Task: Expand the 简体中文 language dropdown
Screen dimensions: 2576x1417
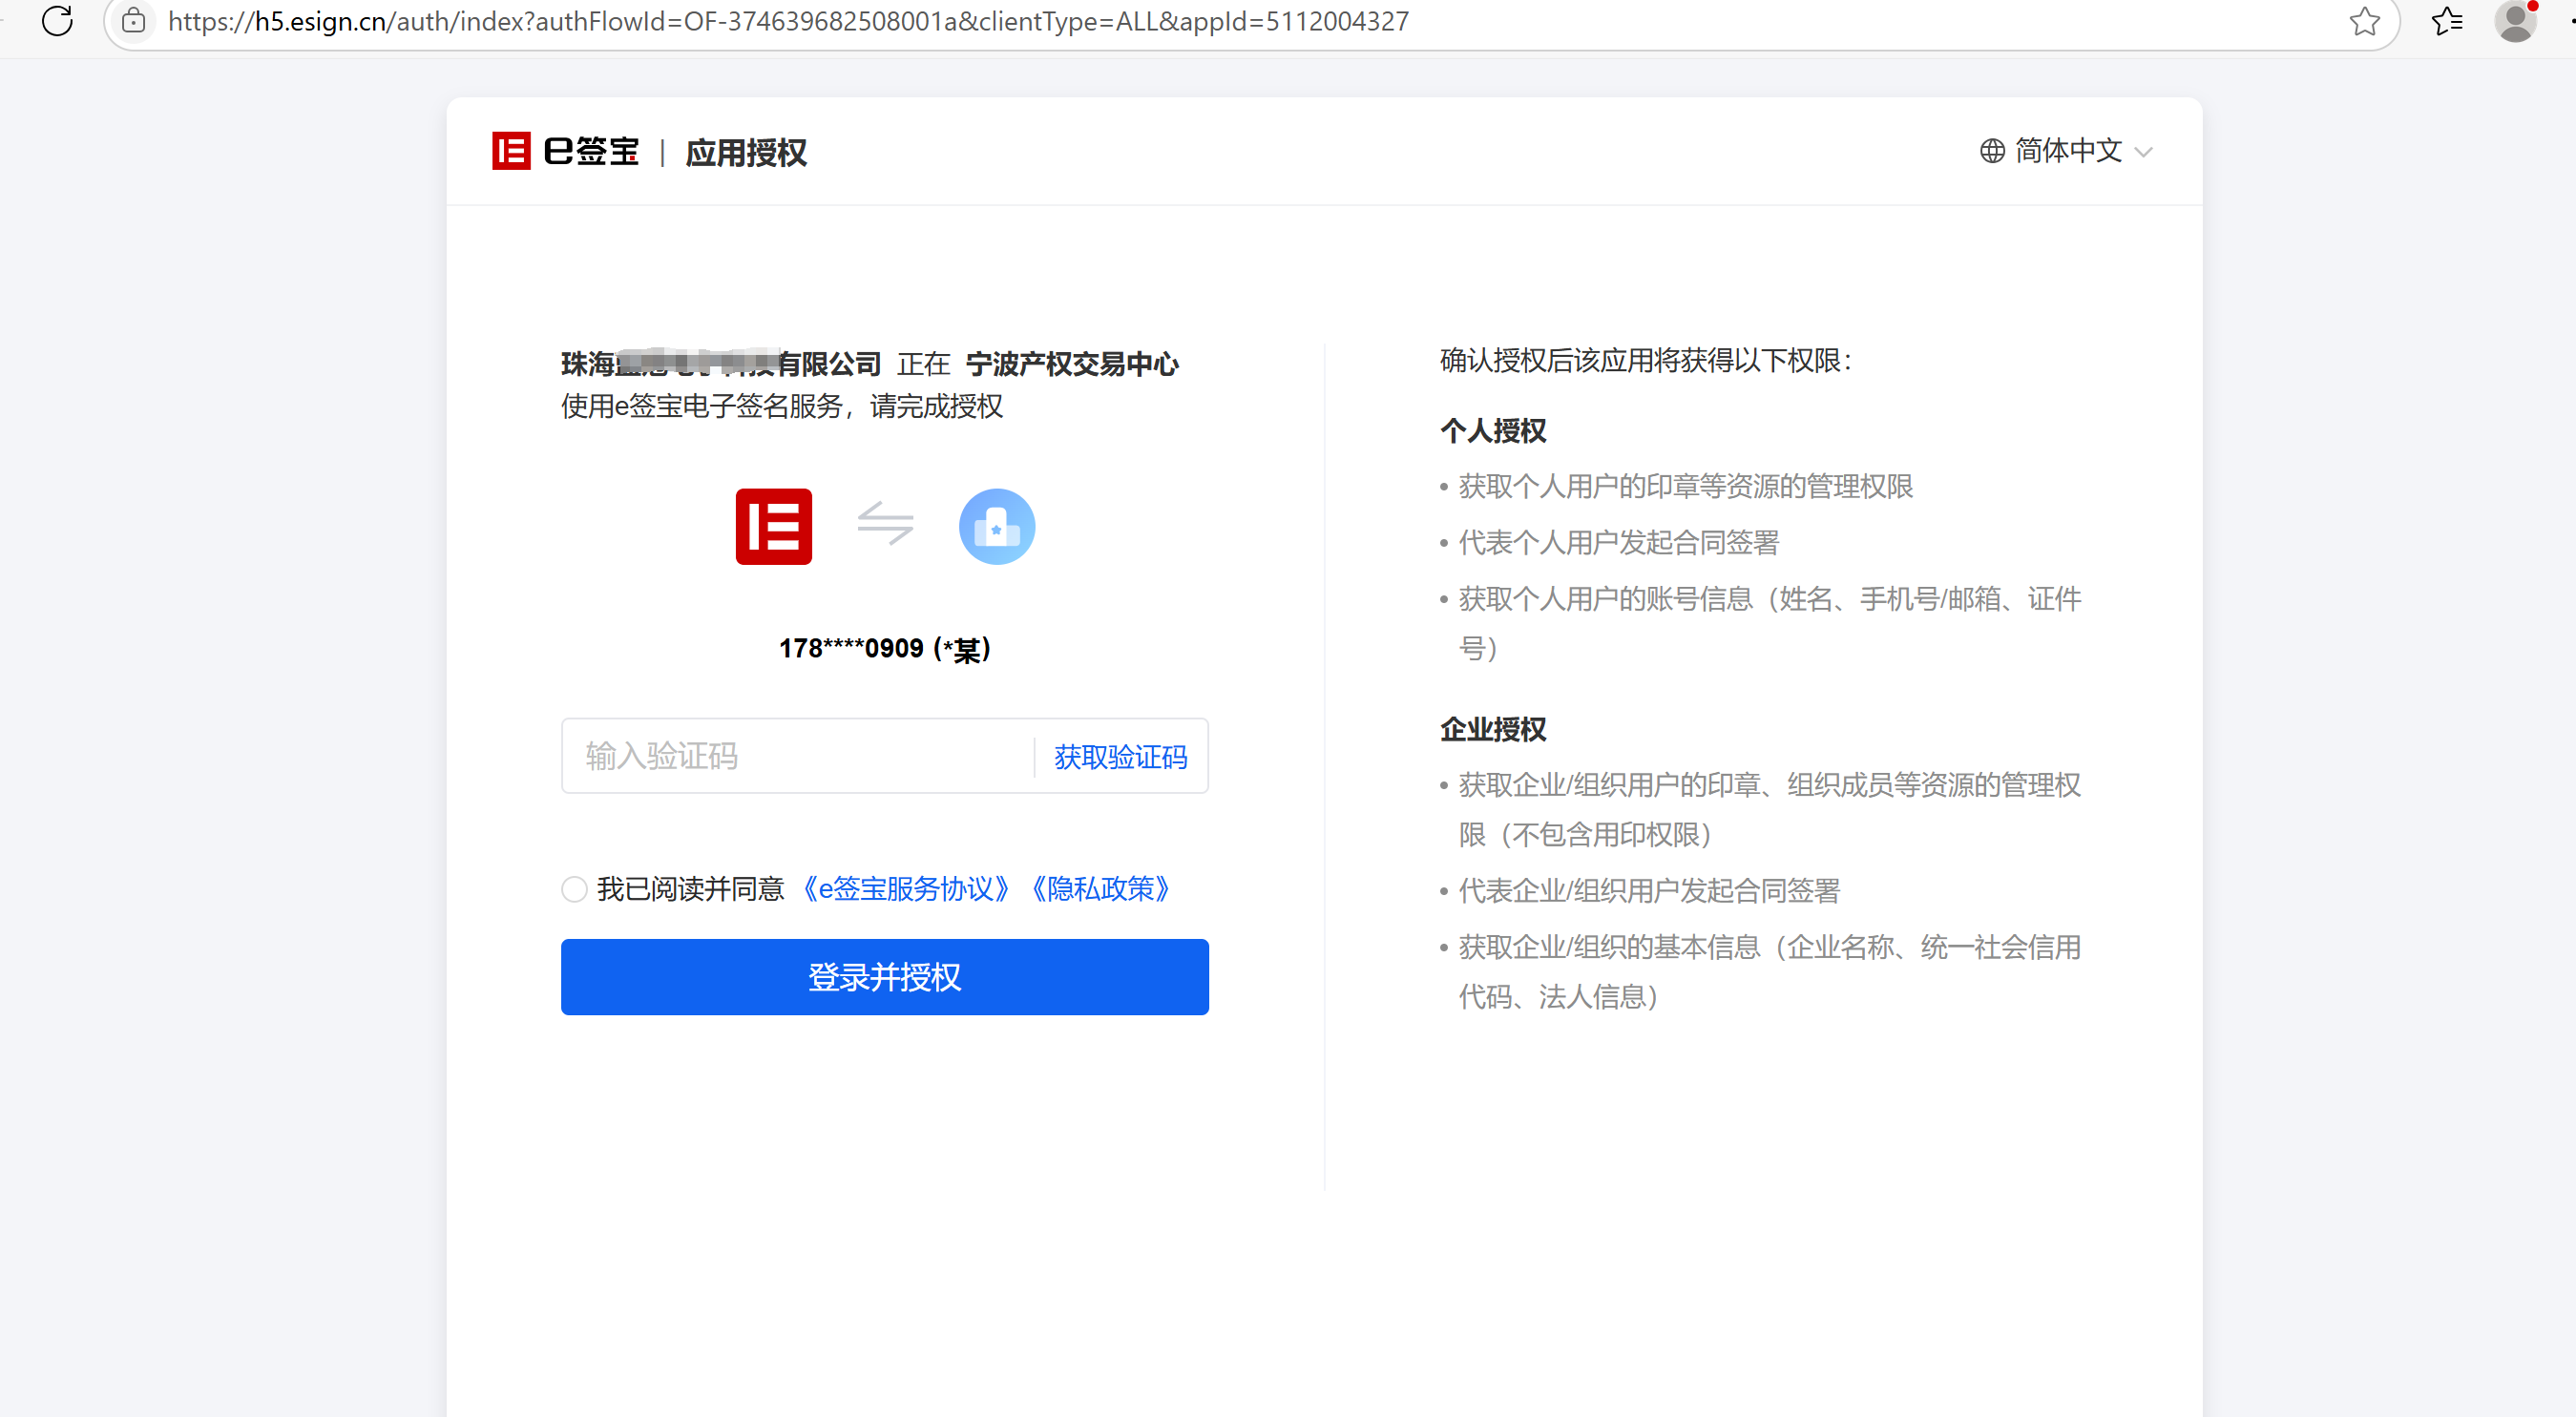Action: pos(2067,151)
